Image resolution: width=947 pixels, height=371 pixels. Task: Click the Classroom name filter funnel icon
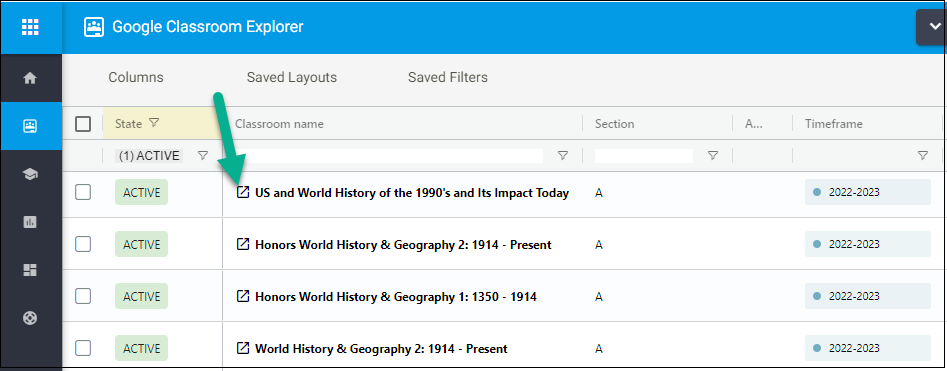563,156
